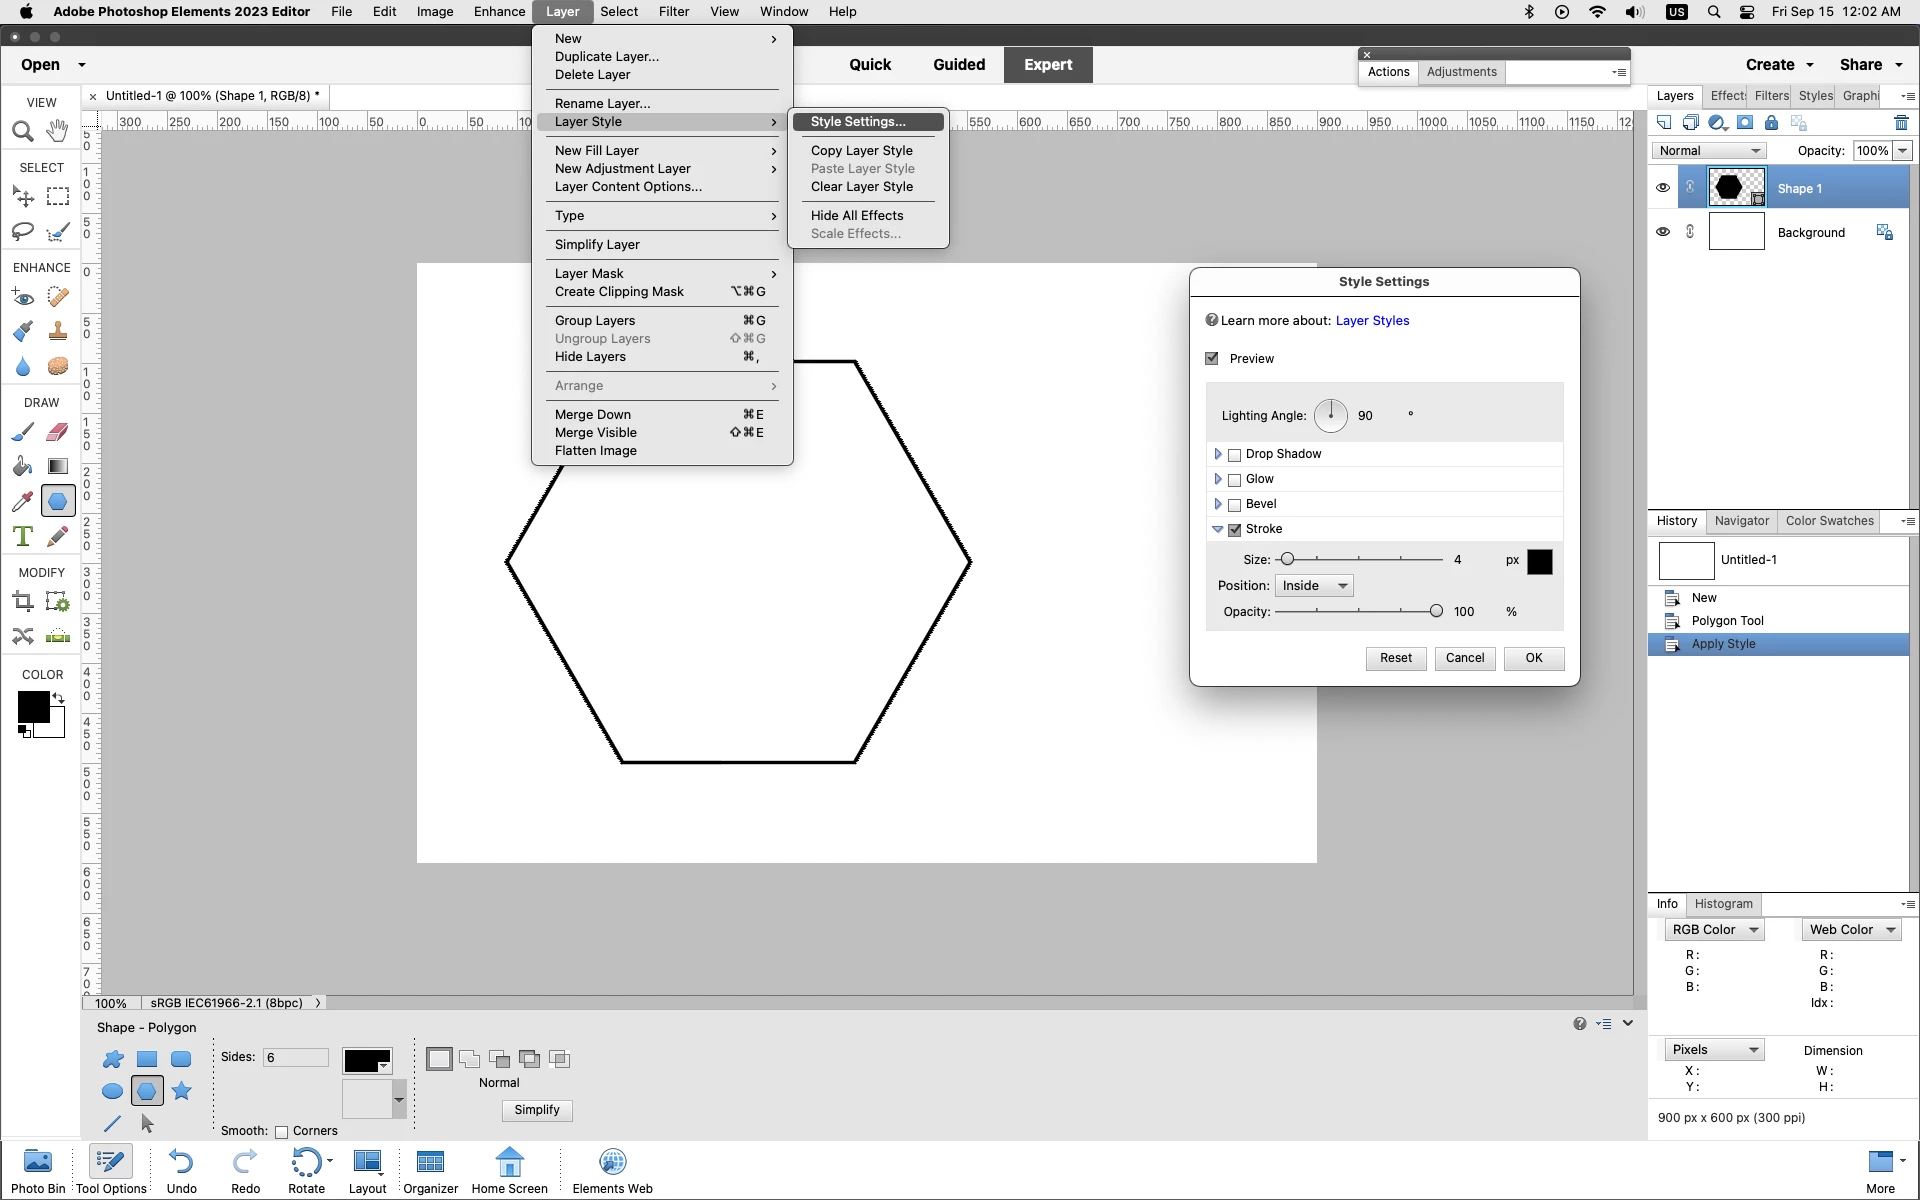
Task: Choose Copy Layer Style from submenu
Action: click(861, 150)
